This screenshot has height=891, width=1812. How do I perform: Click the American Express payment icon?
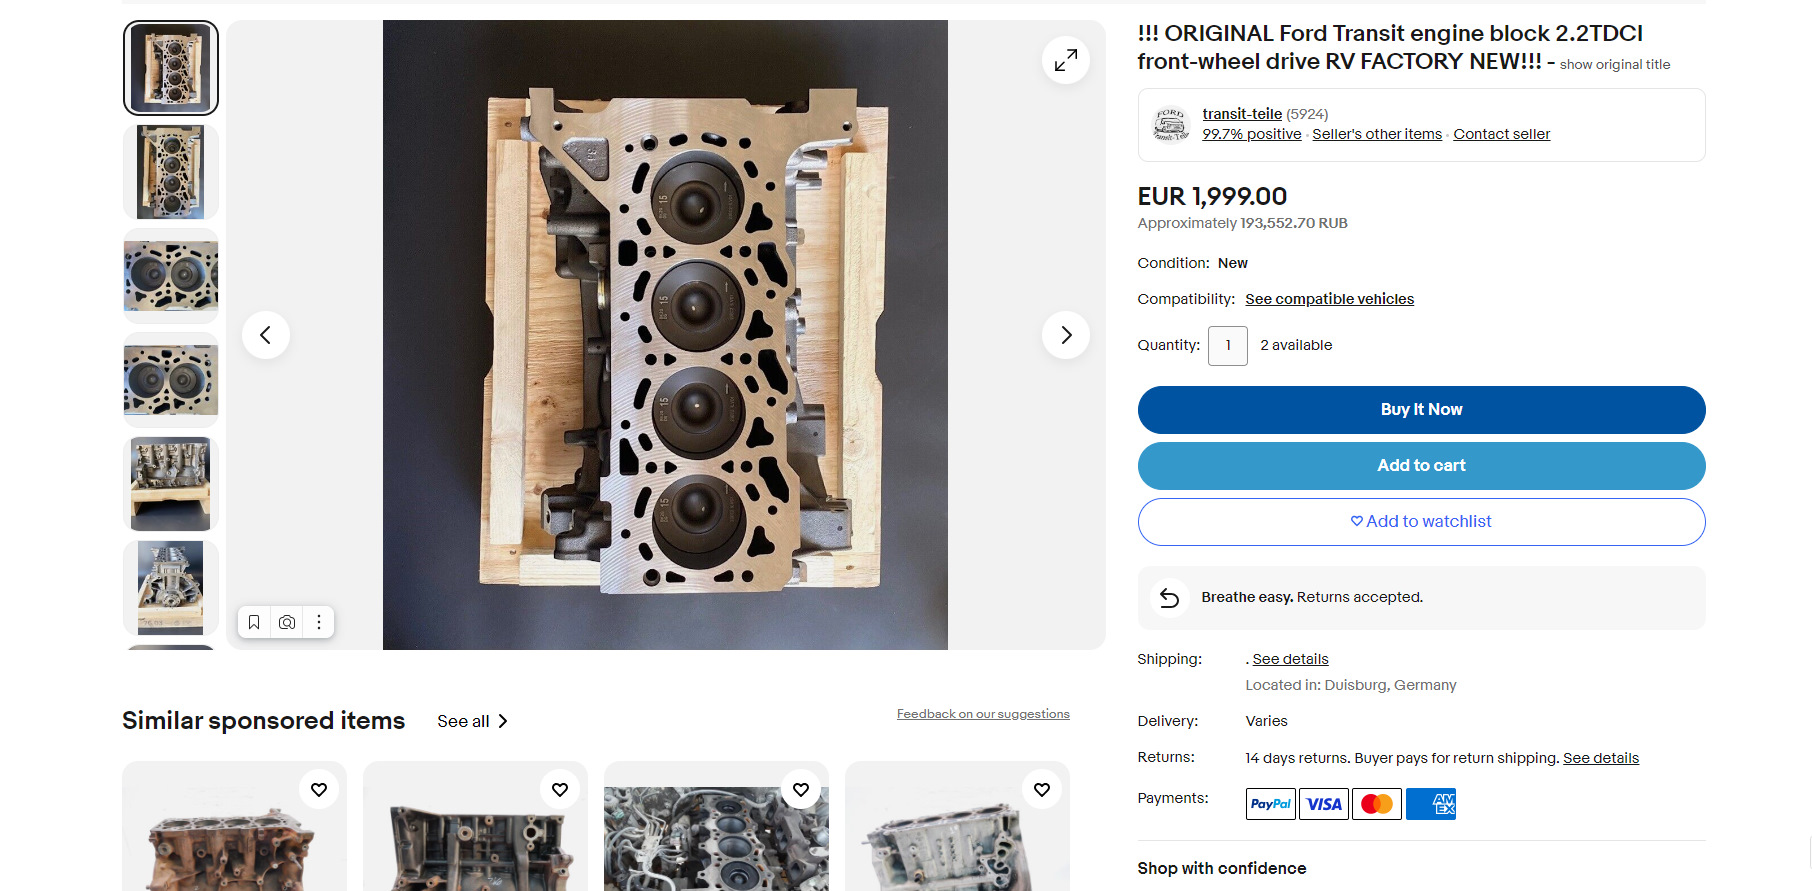point(1431,804)
